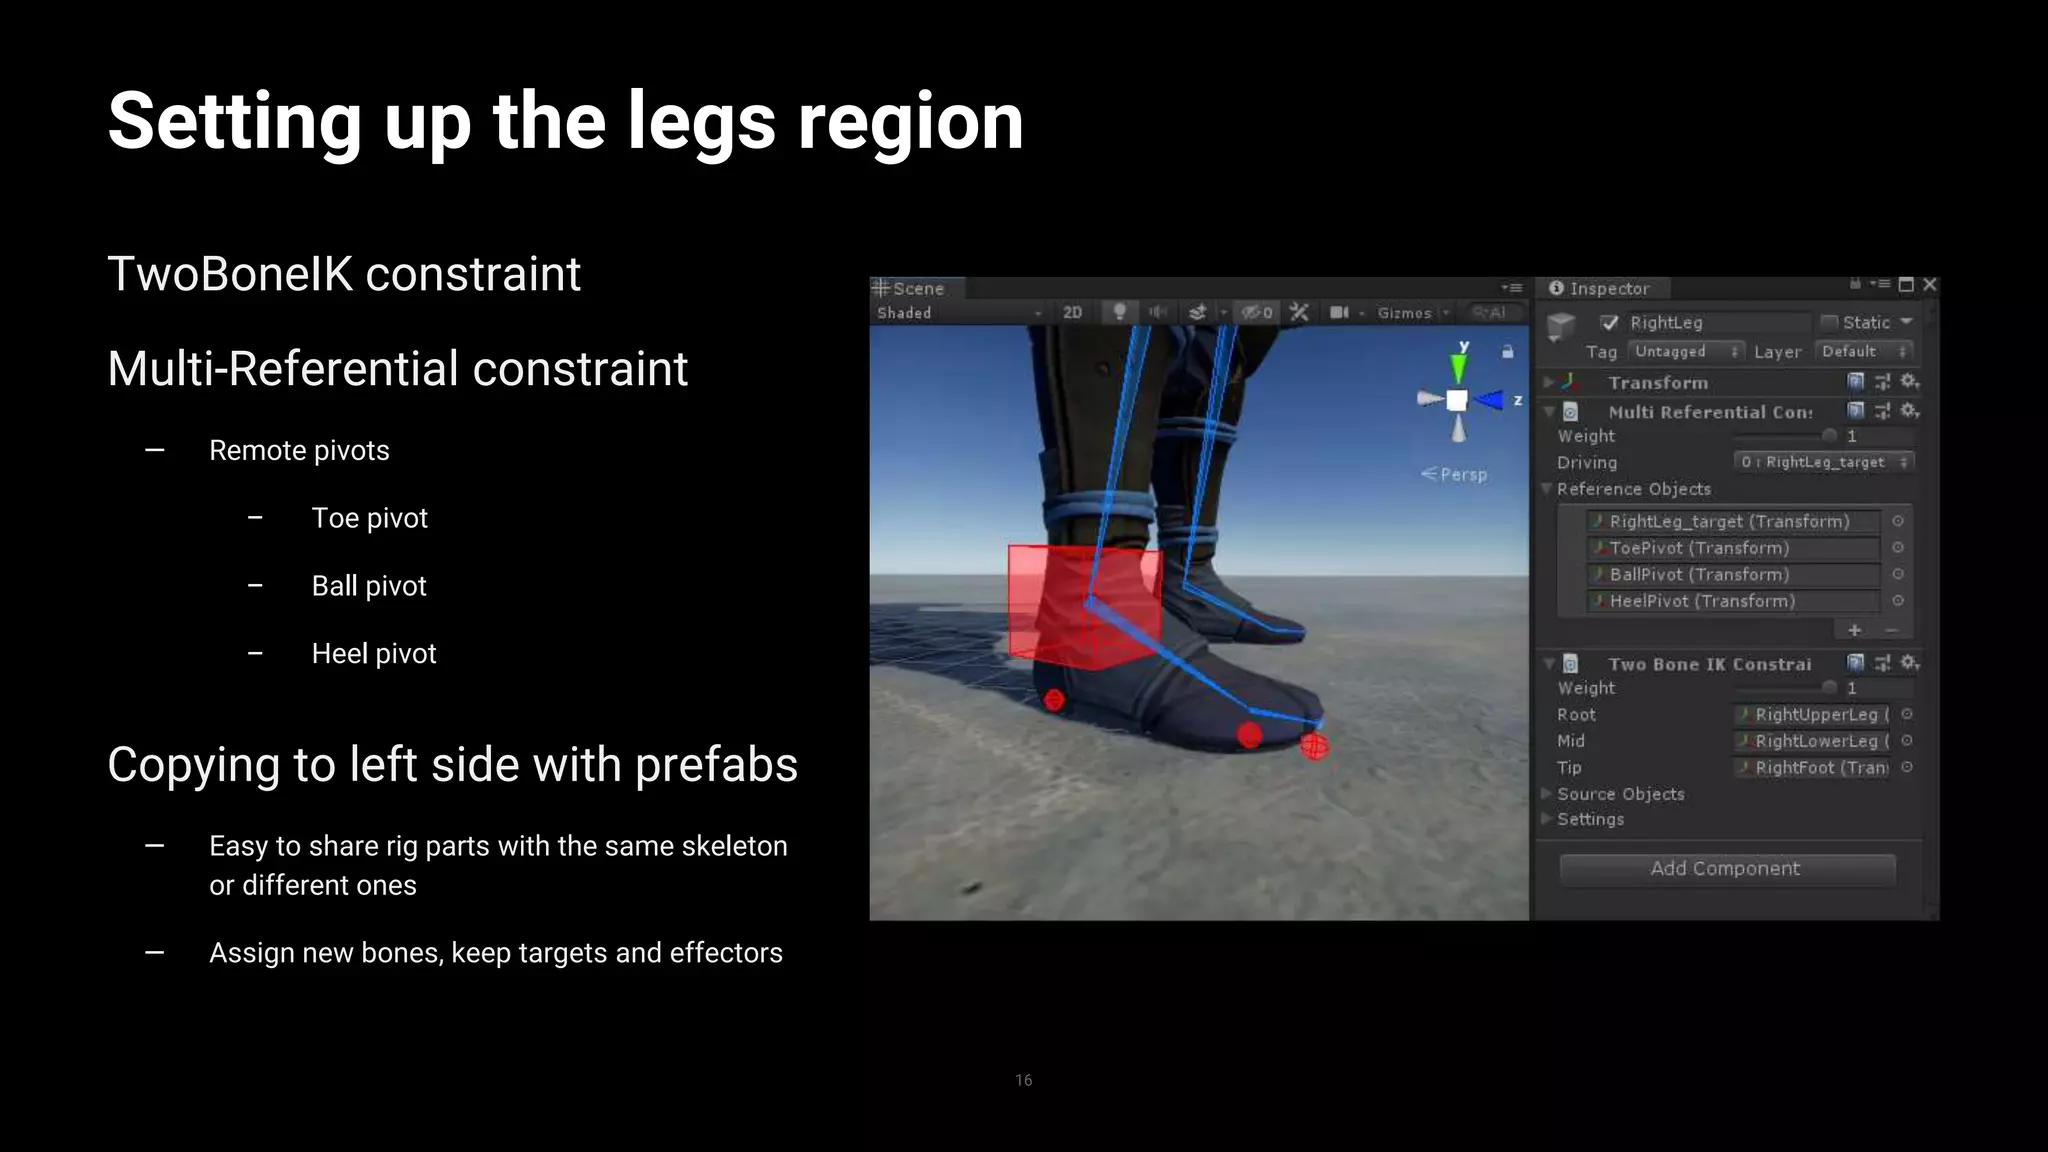Open Multi Referential Constraint help icon
Viewport: 2048px width, 1152px height.
click(1855, 410)
